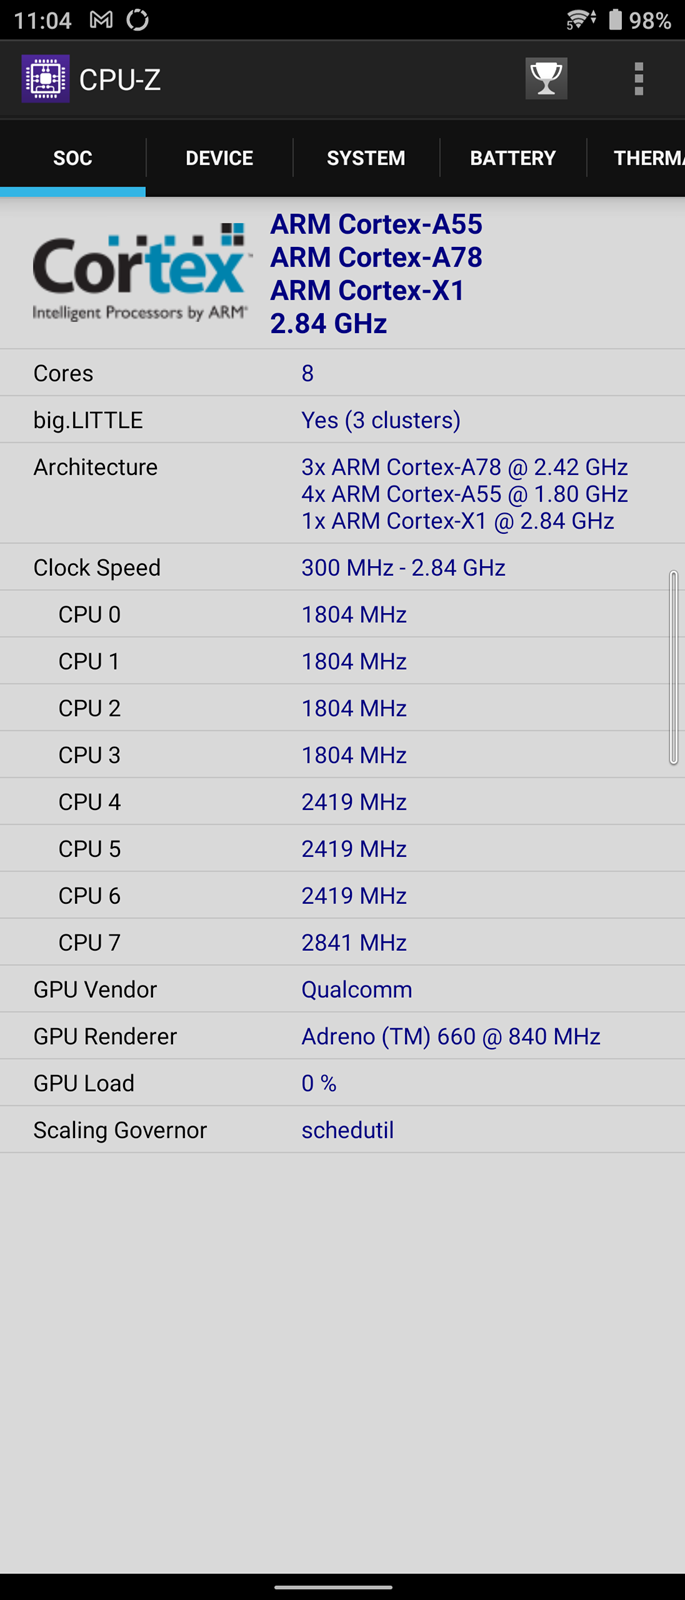Open the SYSTEM tab
Image resolution: width=685 pixels, height=1600 pixels.
[366, 158]
